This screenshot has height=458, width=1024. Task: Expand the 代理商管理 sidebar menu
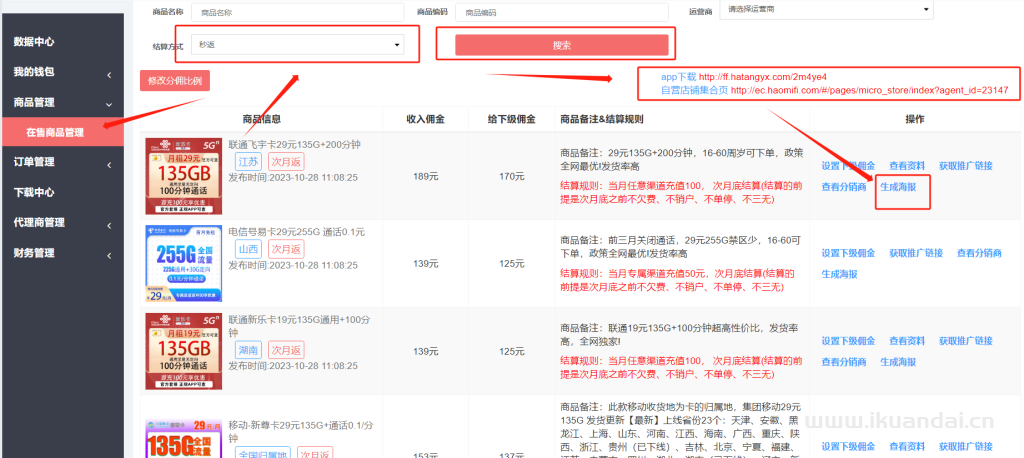61,223
